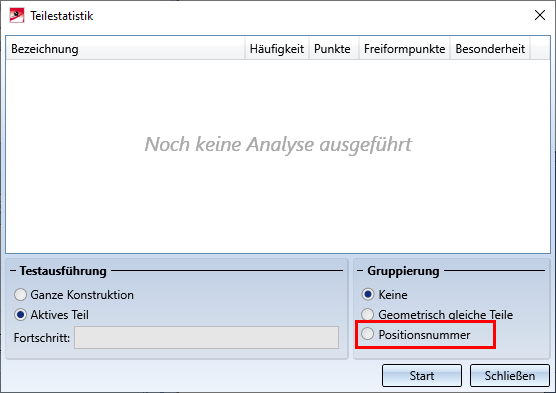Screen dimensions: 556x393
Task: Close the Teilestatistik dialog with the X
Action: (x=540, y=15)
